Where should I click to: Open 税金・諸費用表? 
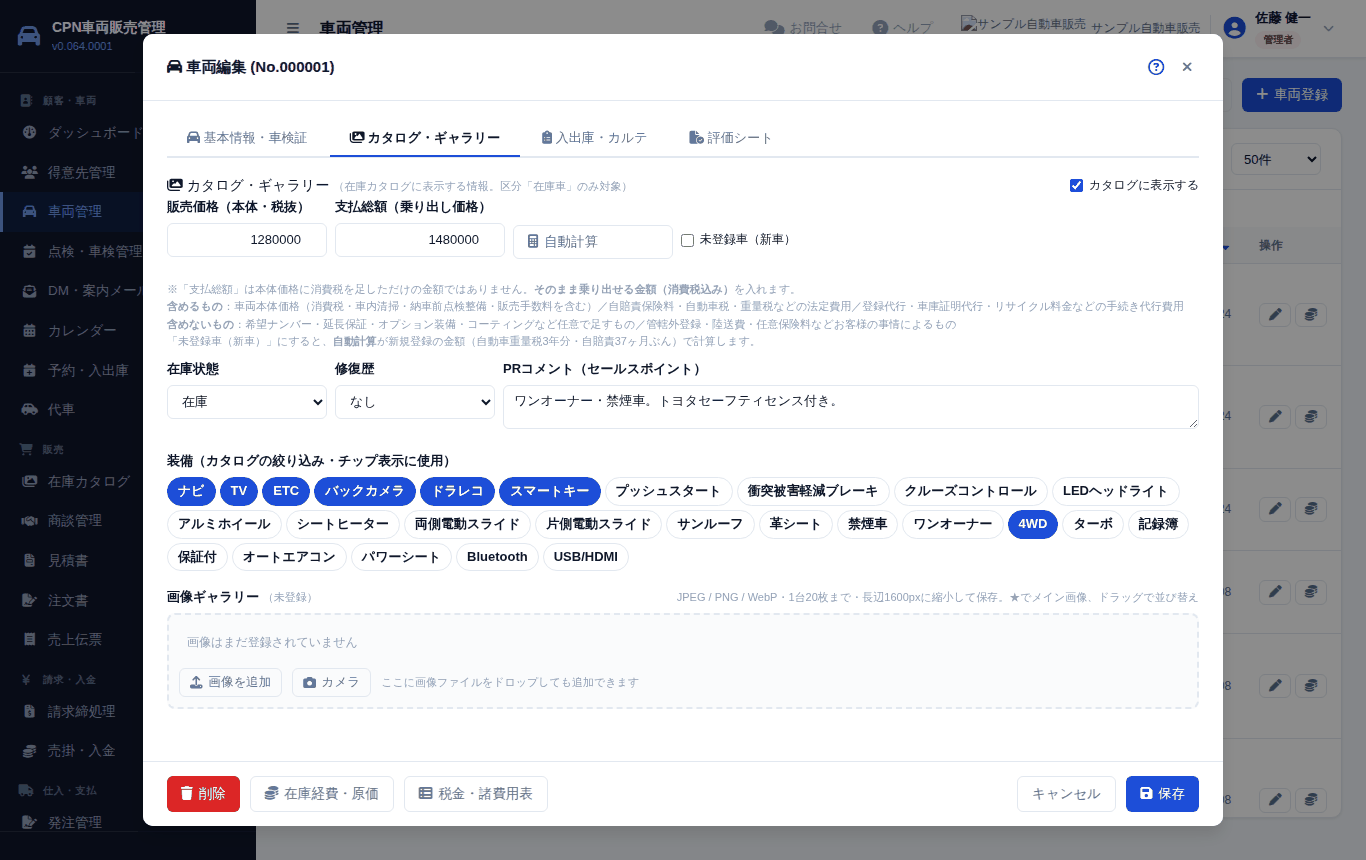[x=476, y=794]
